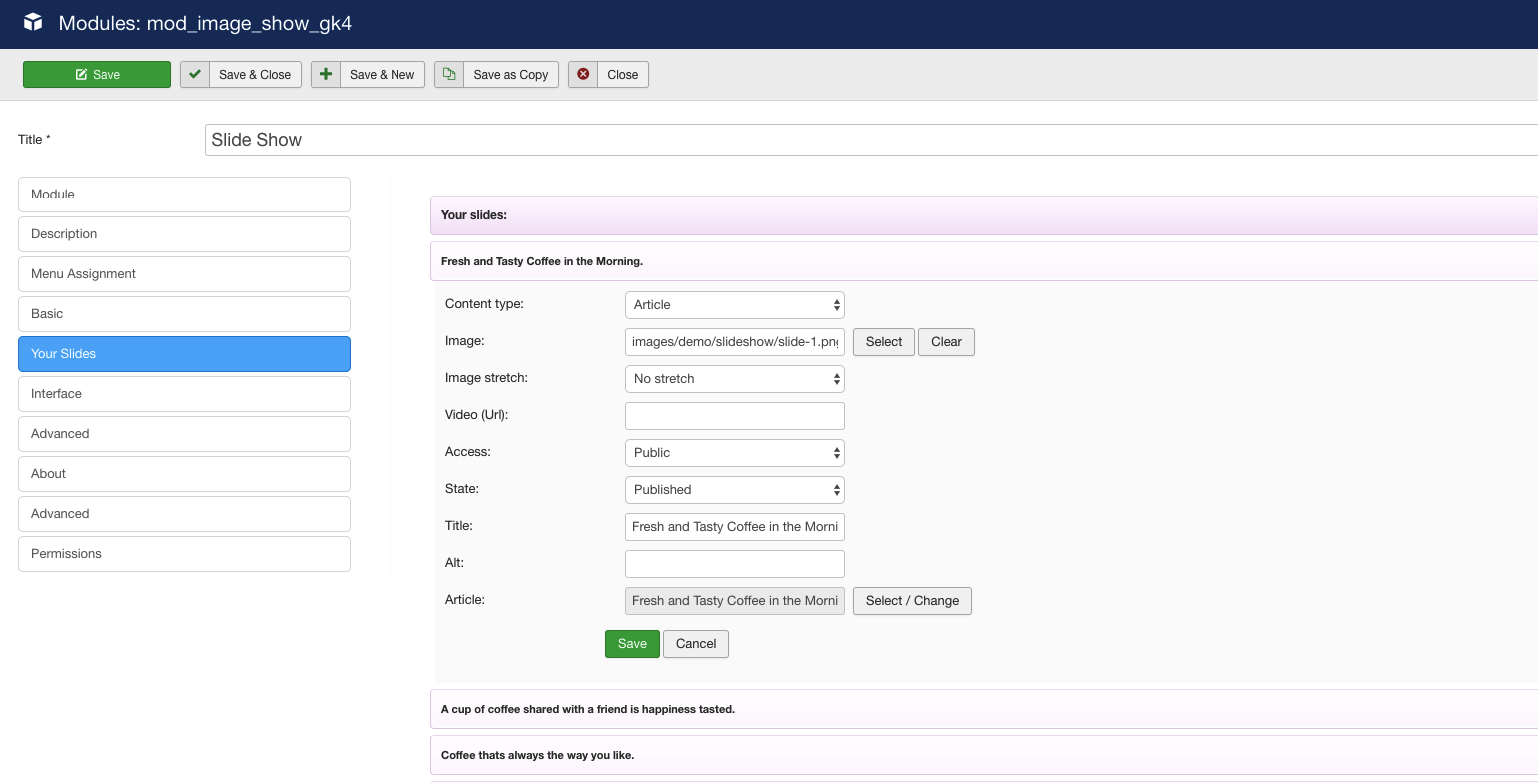
Task: Click the green checkmark Save & Close icon
Action: click(x=195, y=75)
